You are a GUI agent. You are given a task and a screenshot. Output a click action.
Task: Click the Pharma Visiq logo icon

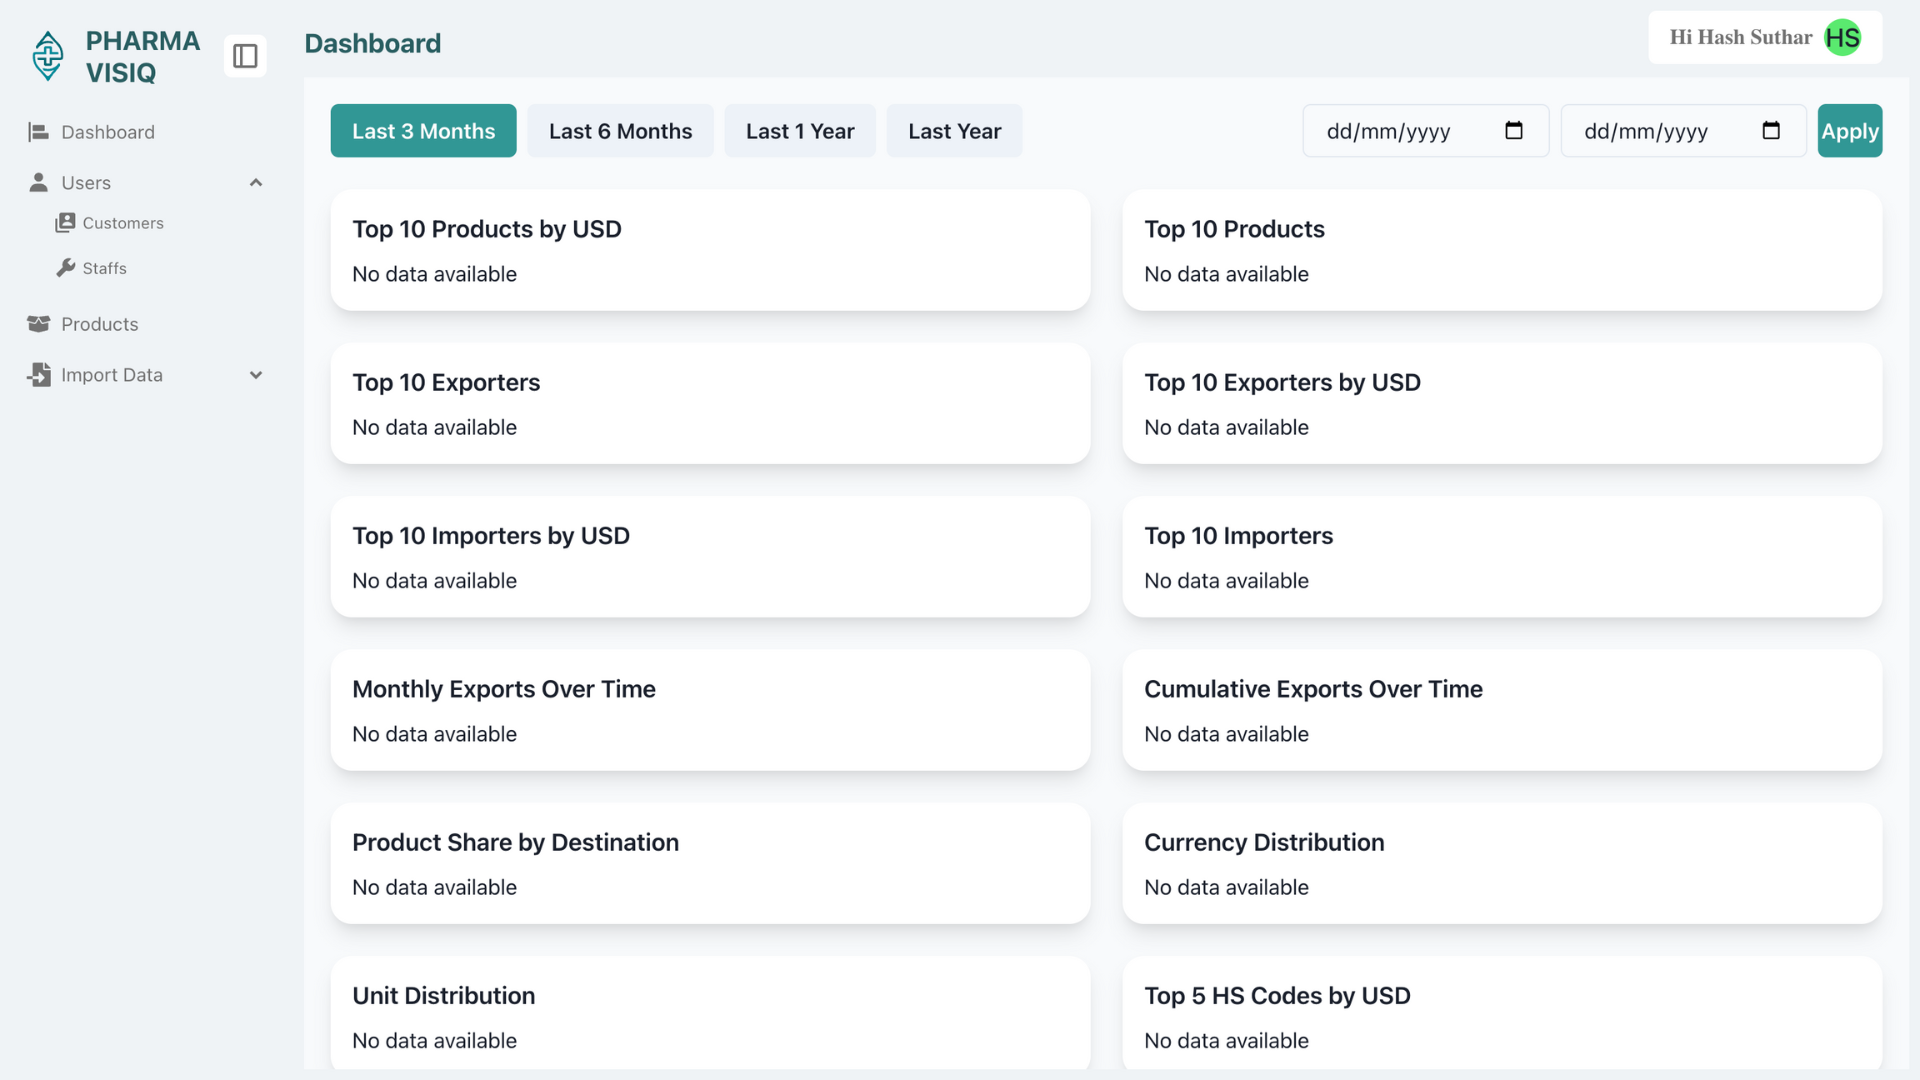pyautogui.click(x=47, y=56)
